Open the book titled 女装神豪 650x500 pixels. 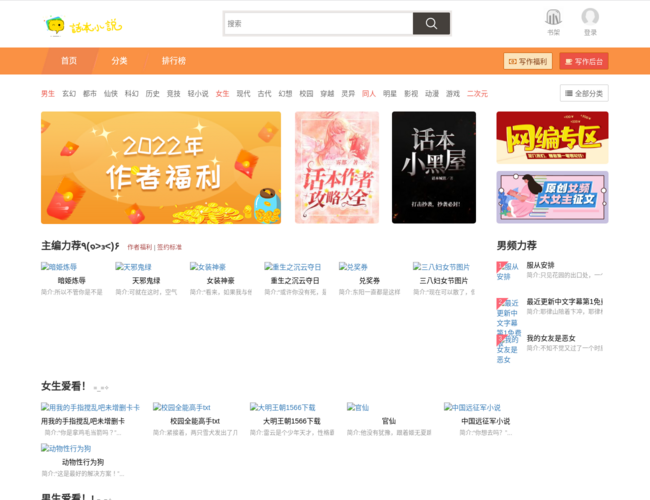(221, 281)
